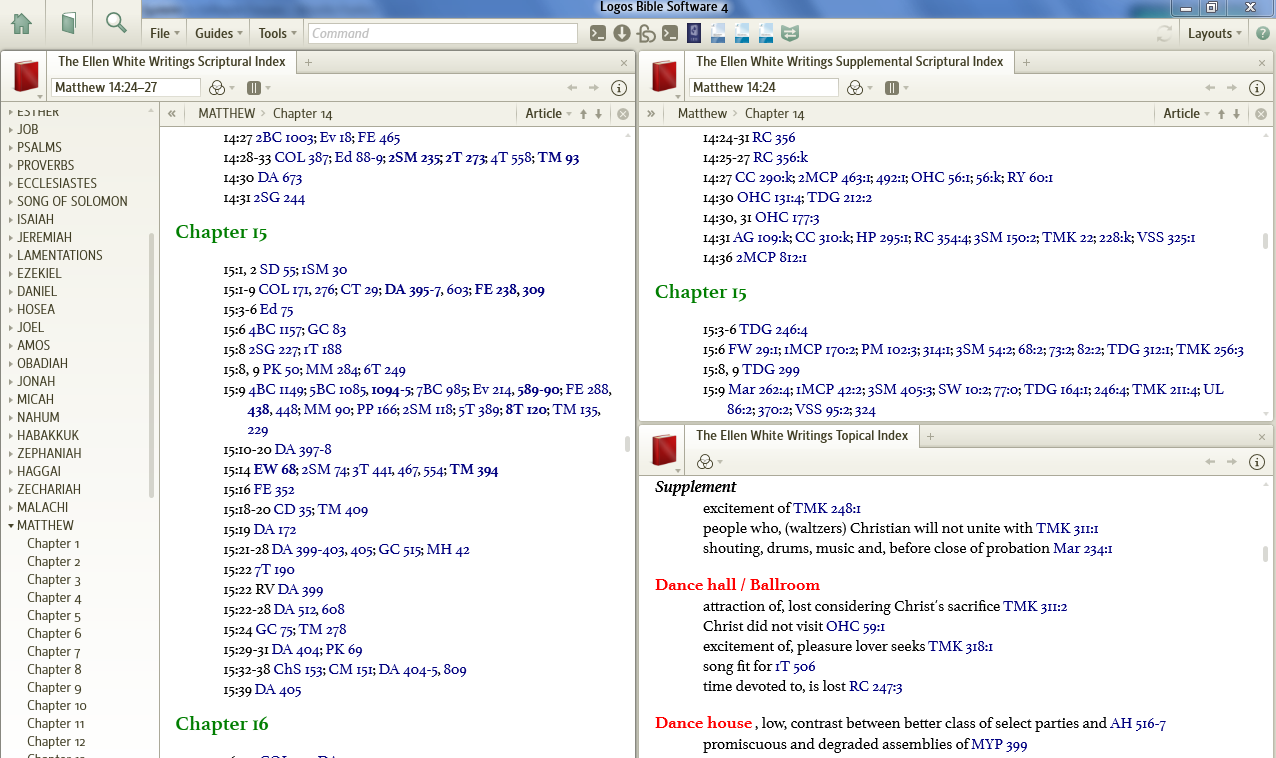Screen dimensions: 1276x758
Task: Open Article navigation dropdown in Scriptural Index
Action: [549, 114]
